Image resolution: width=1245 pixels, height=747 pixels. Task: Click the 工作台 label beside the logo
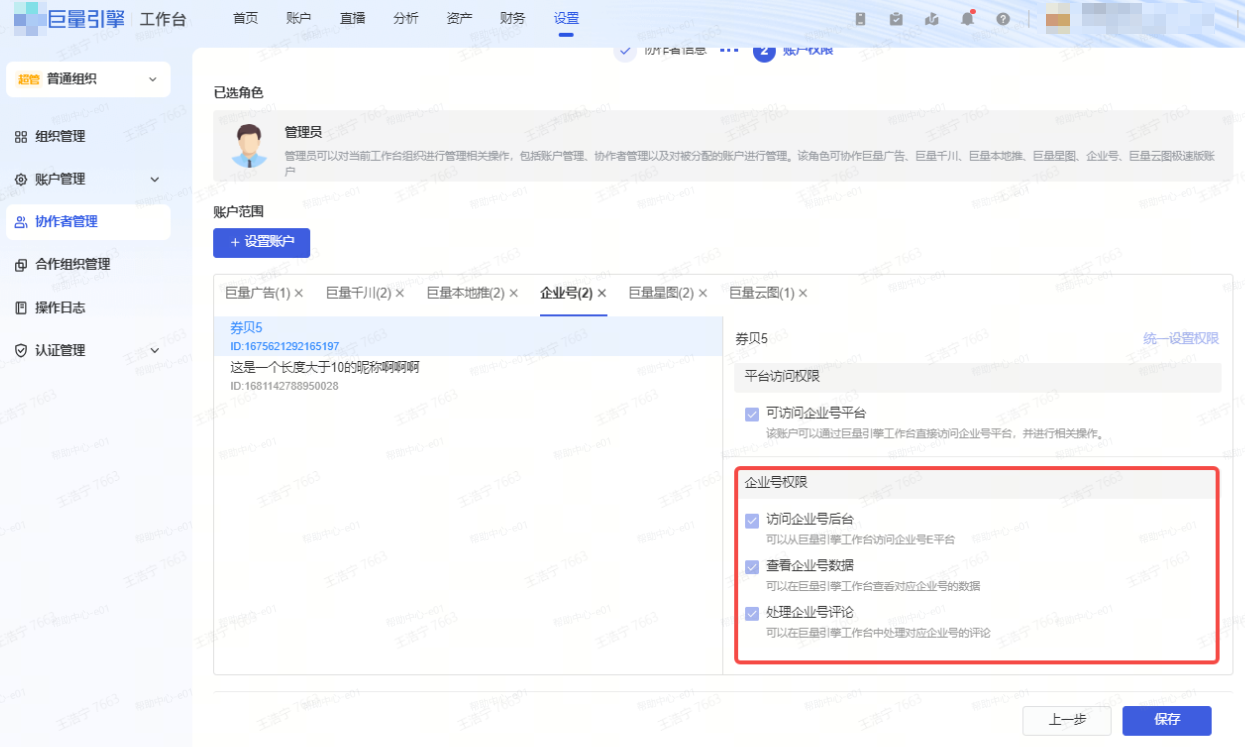(163, 19)
